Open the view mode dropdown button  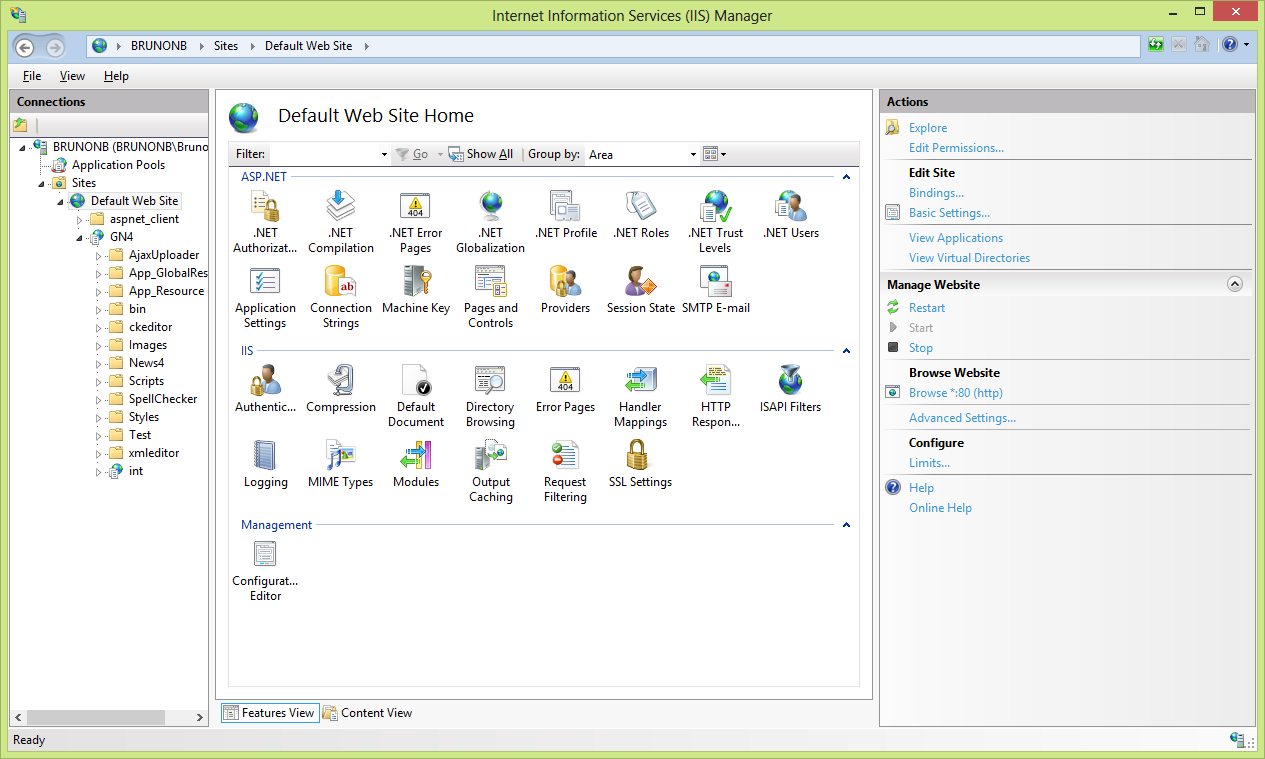(714, 154)
